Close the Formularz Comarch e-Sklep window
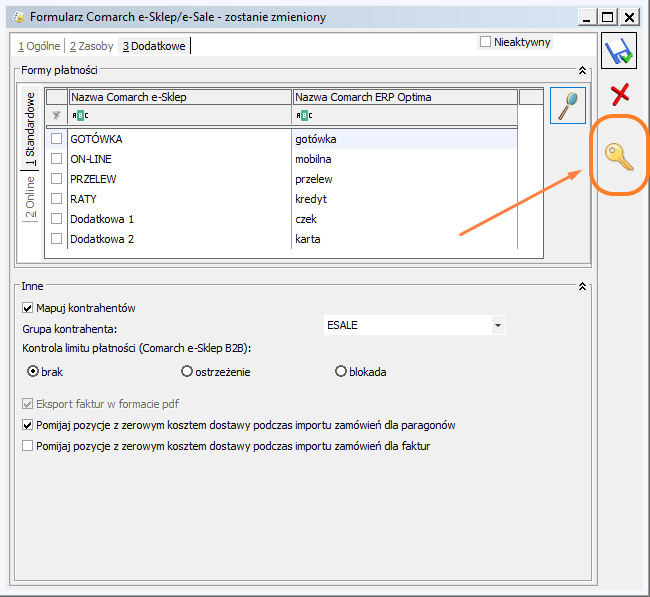This screenshot has height=597, width=650. (629, 17)
